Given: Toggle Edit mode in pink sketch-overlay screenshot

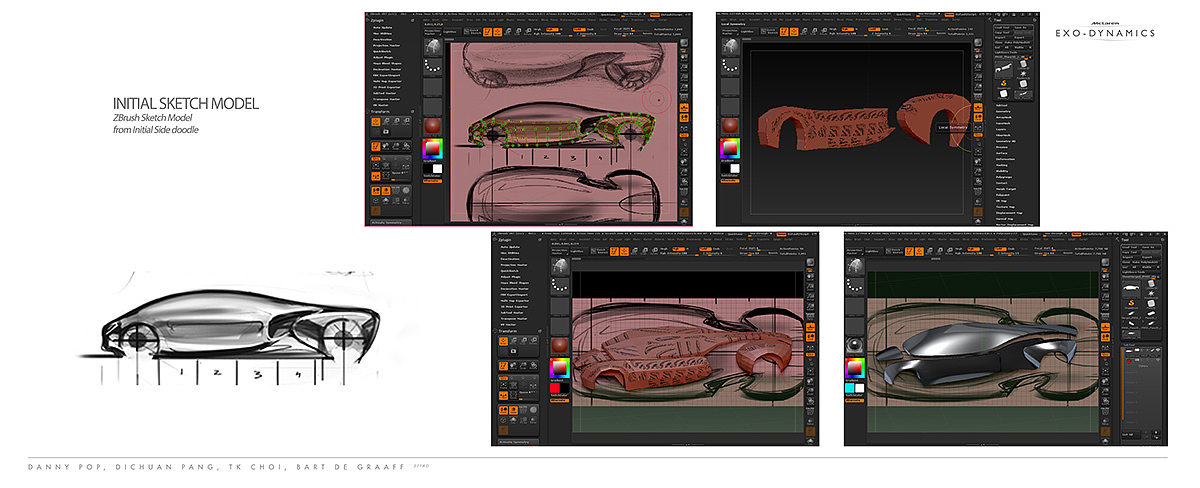Looking at the screenshot, I should click(487, 31).
